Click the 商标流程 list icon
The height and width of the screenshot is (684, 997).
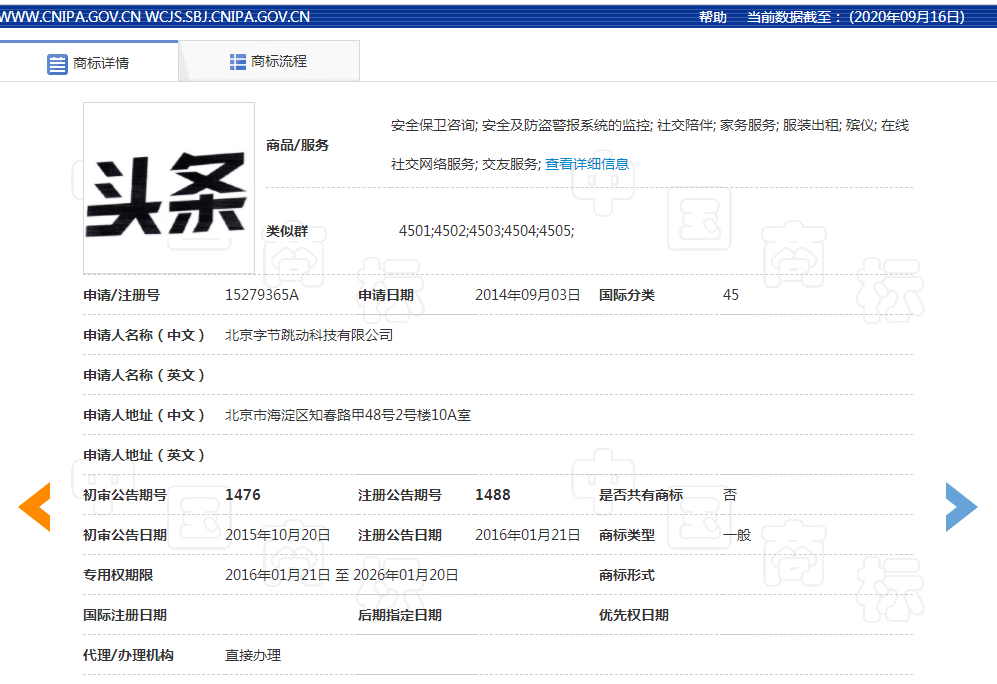coord(238,62)
